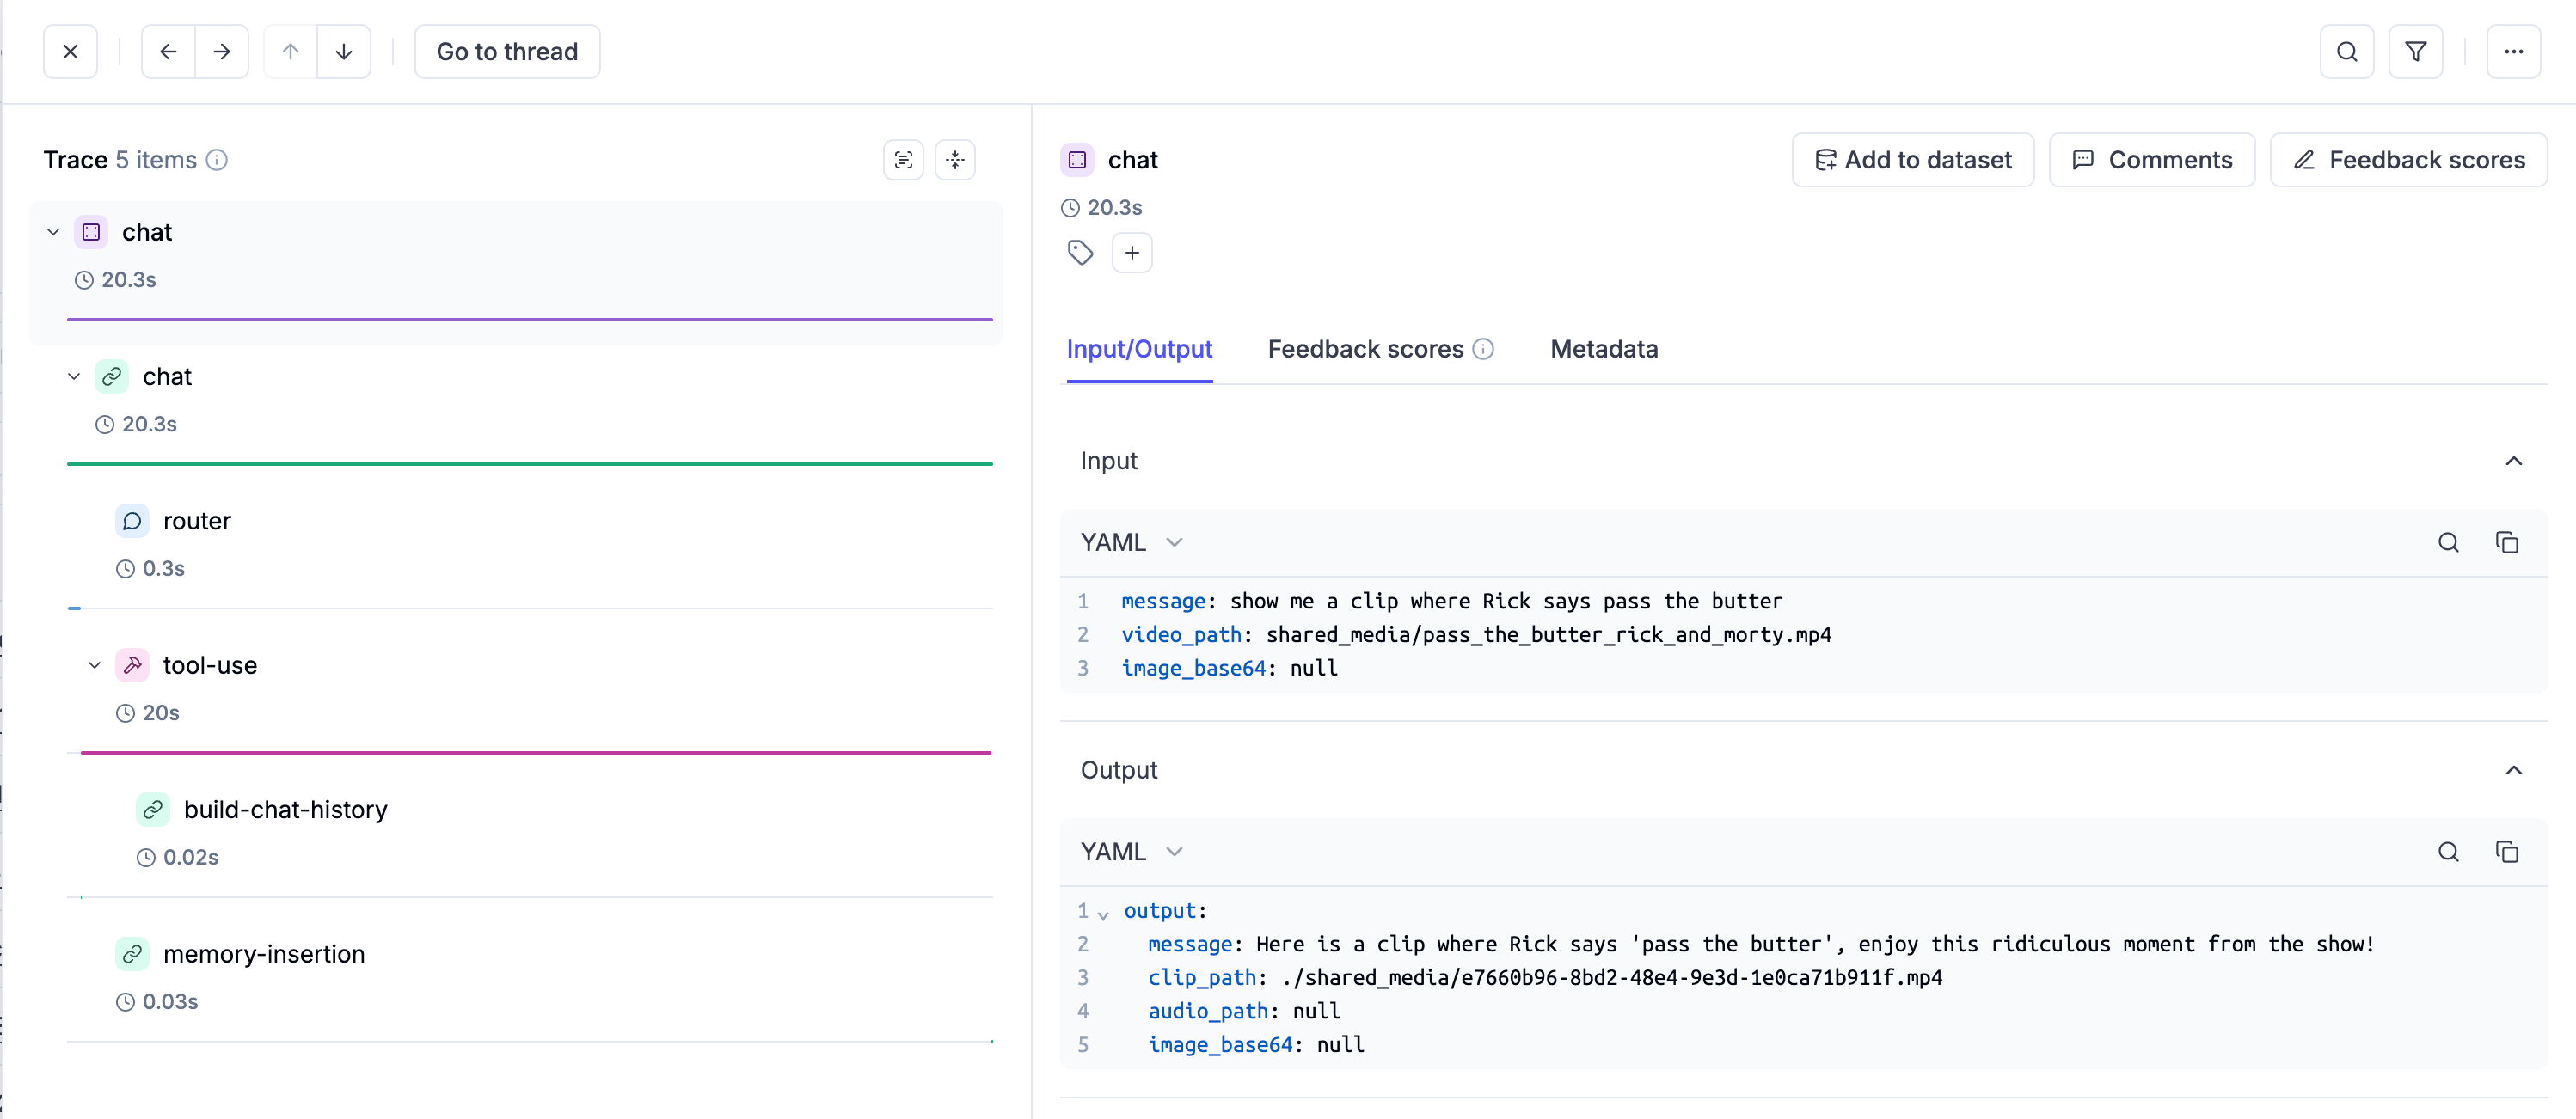
Task: Search within the Output YAML block
Action: (x=2447, y=852)
